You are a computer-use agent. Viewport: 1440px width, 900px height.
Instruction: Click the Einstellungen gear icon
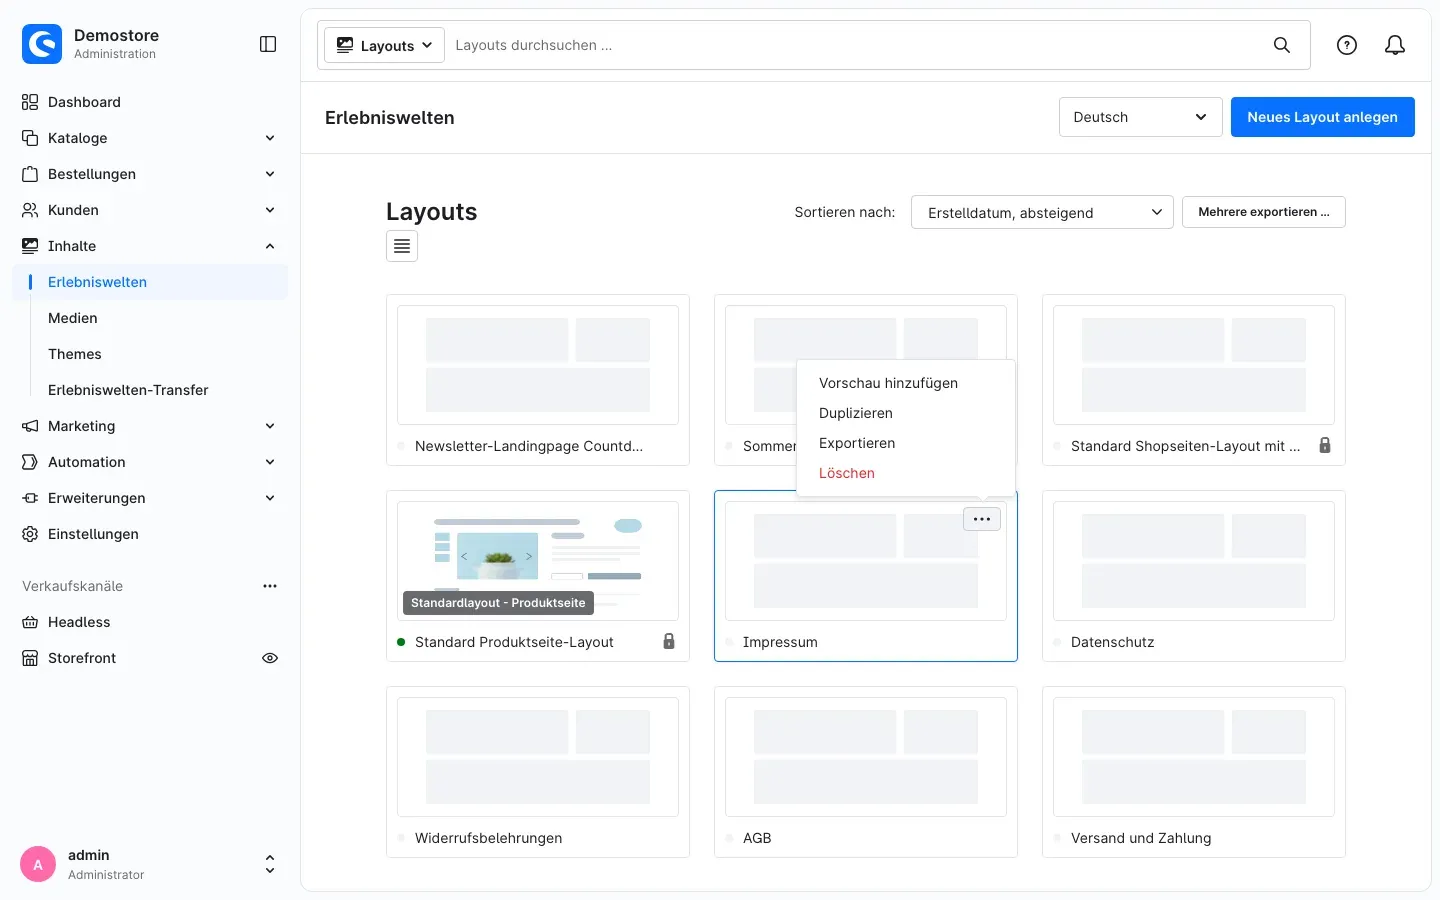point(30,534)
